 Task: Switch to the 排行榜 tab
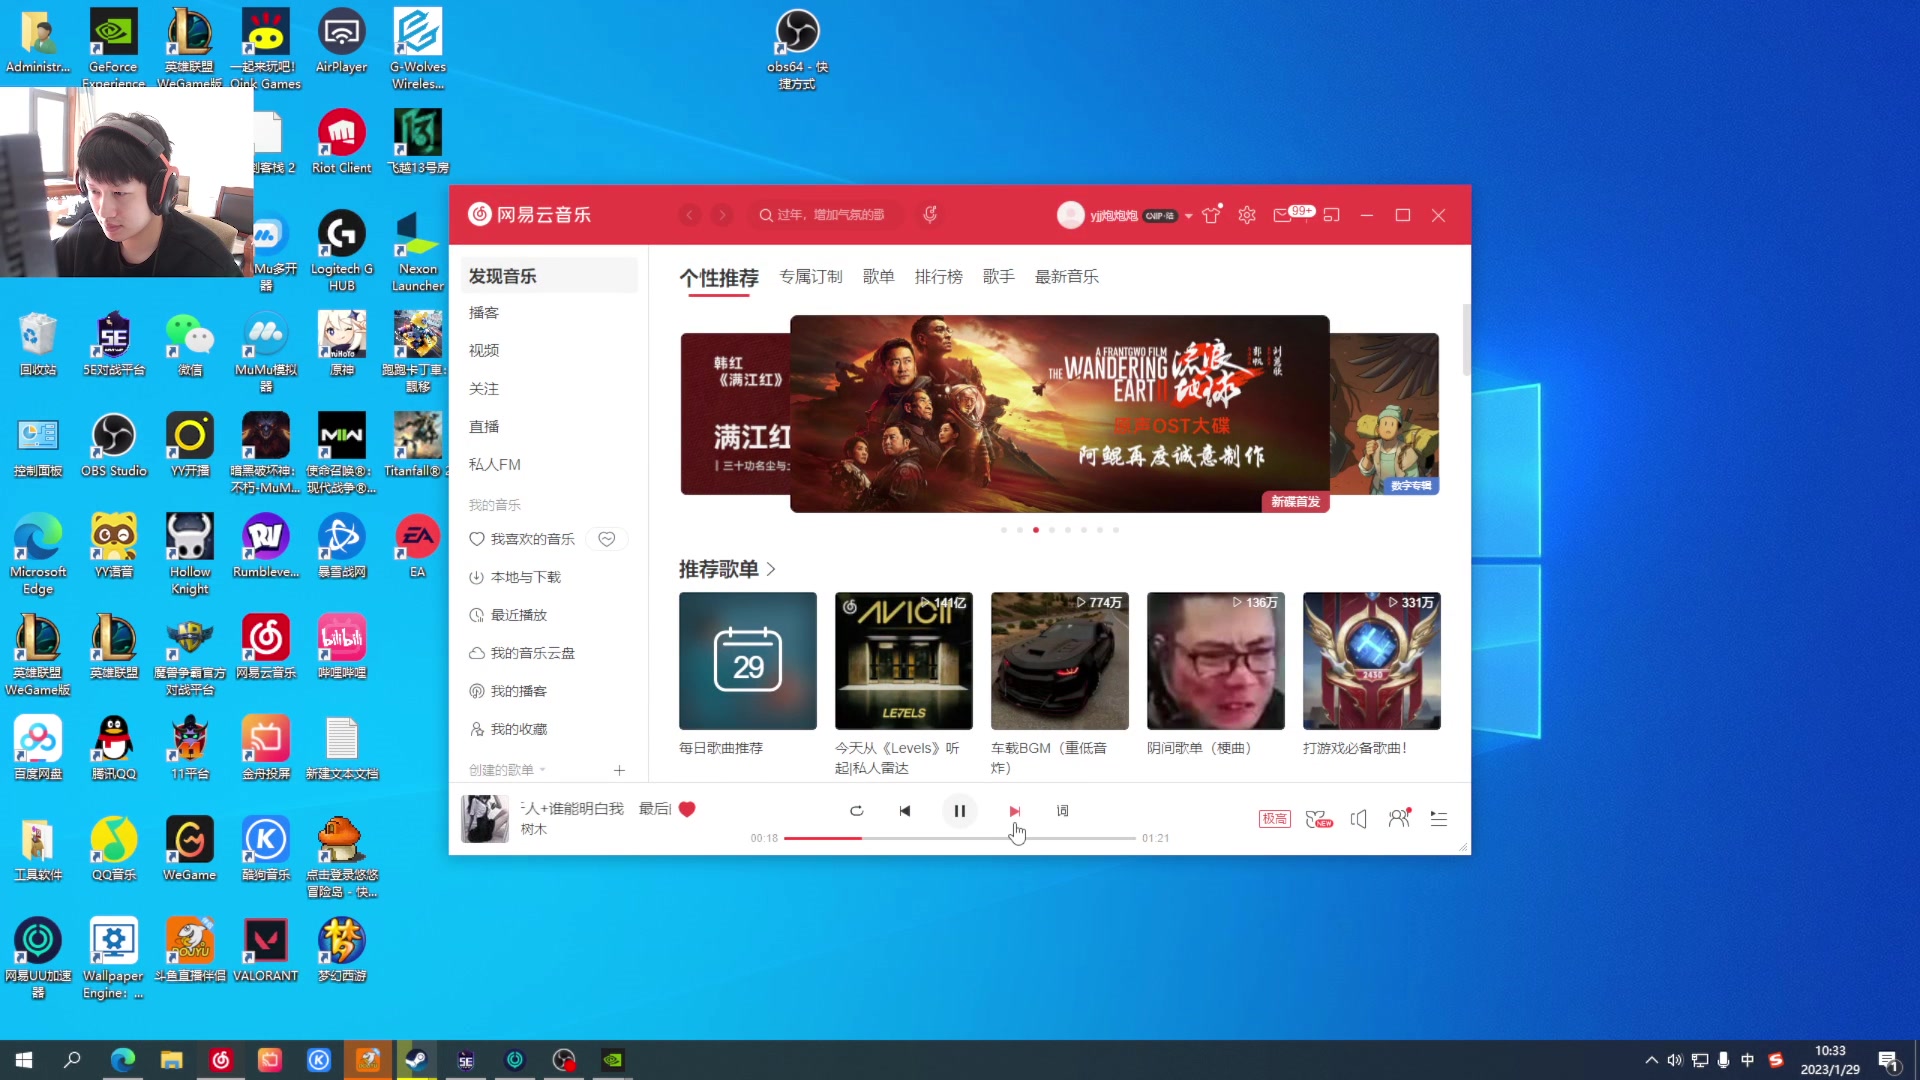pyautogui.click(x=938, y=277)
